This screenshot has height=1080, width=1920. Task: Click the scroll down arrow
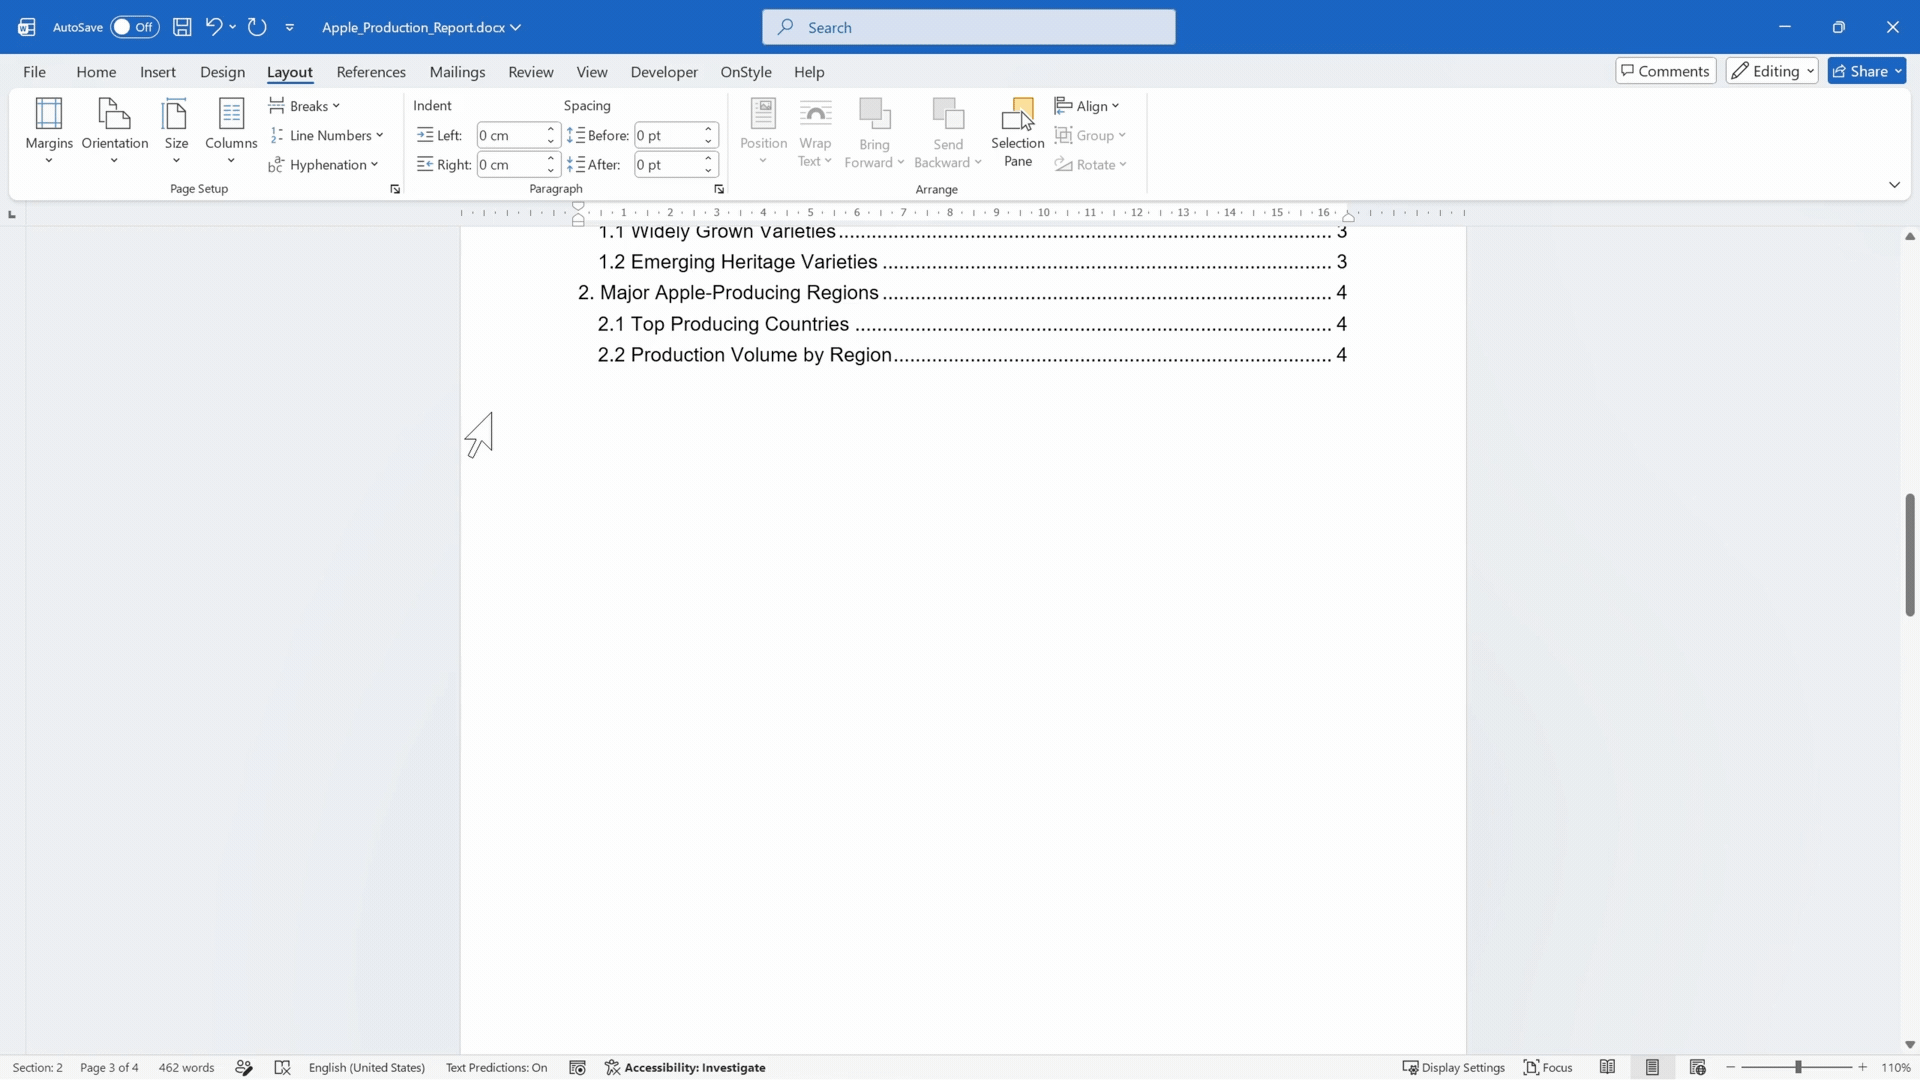point(1909,1044)
